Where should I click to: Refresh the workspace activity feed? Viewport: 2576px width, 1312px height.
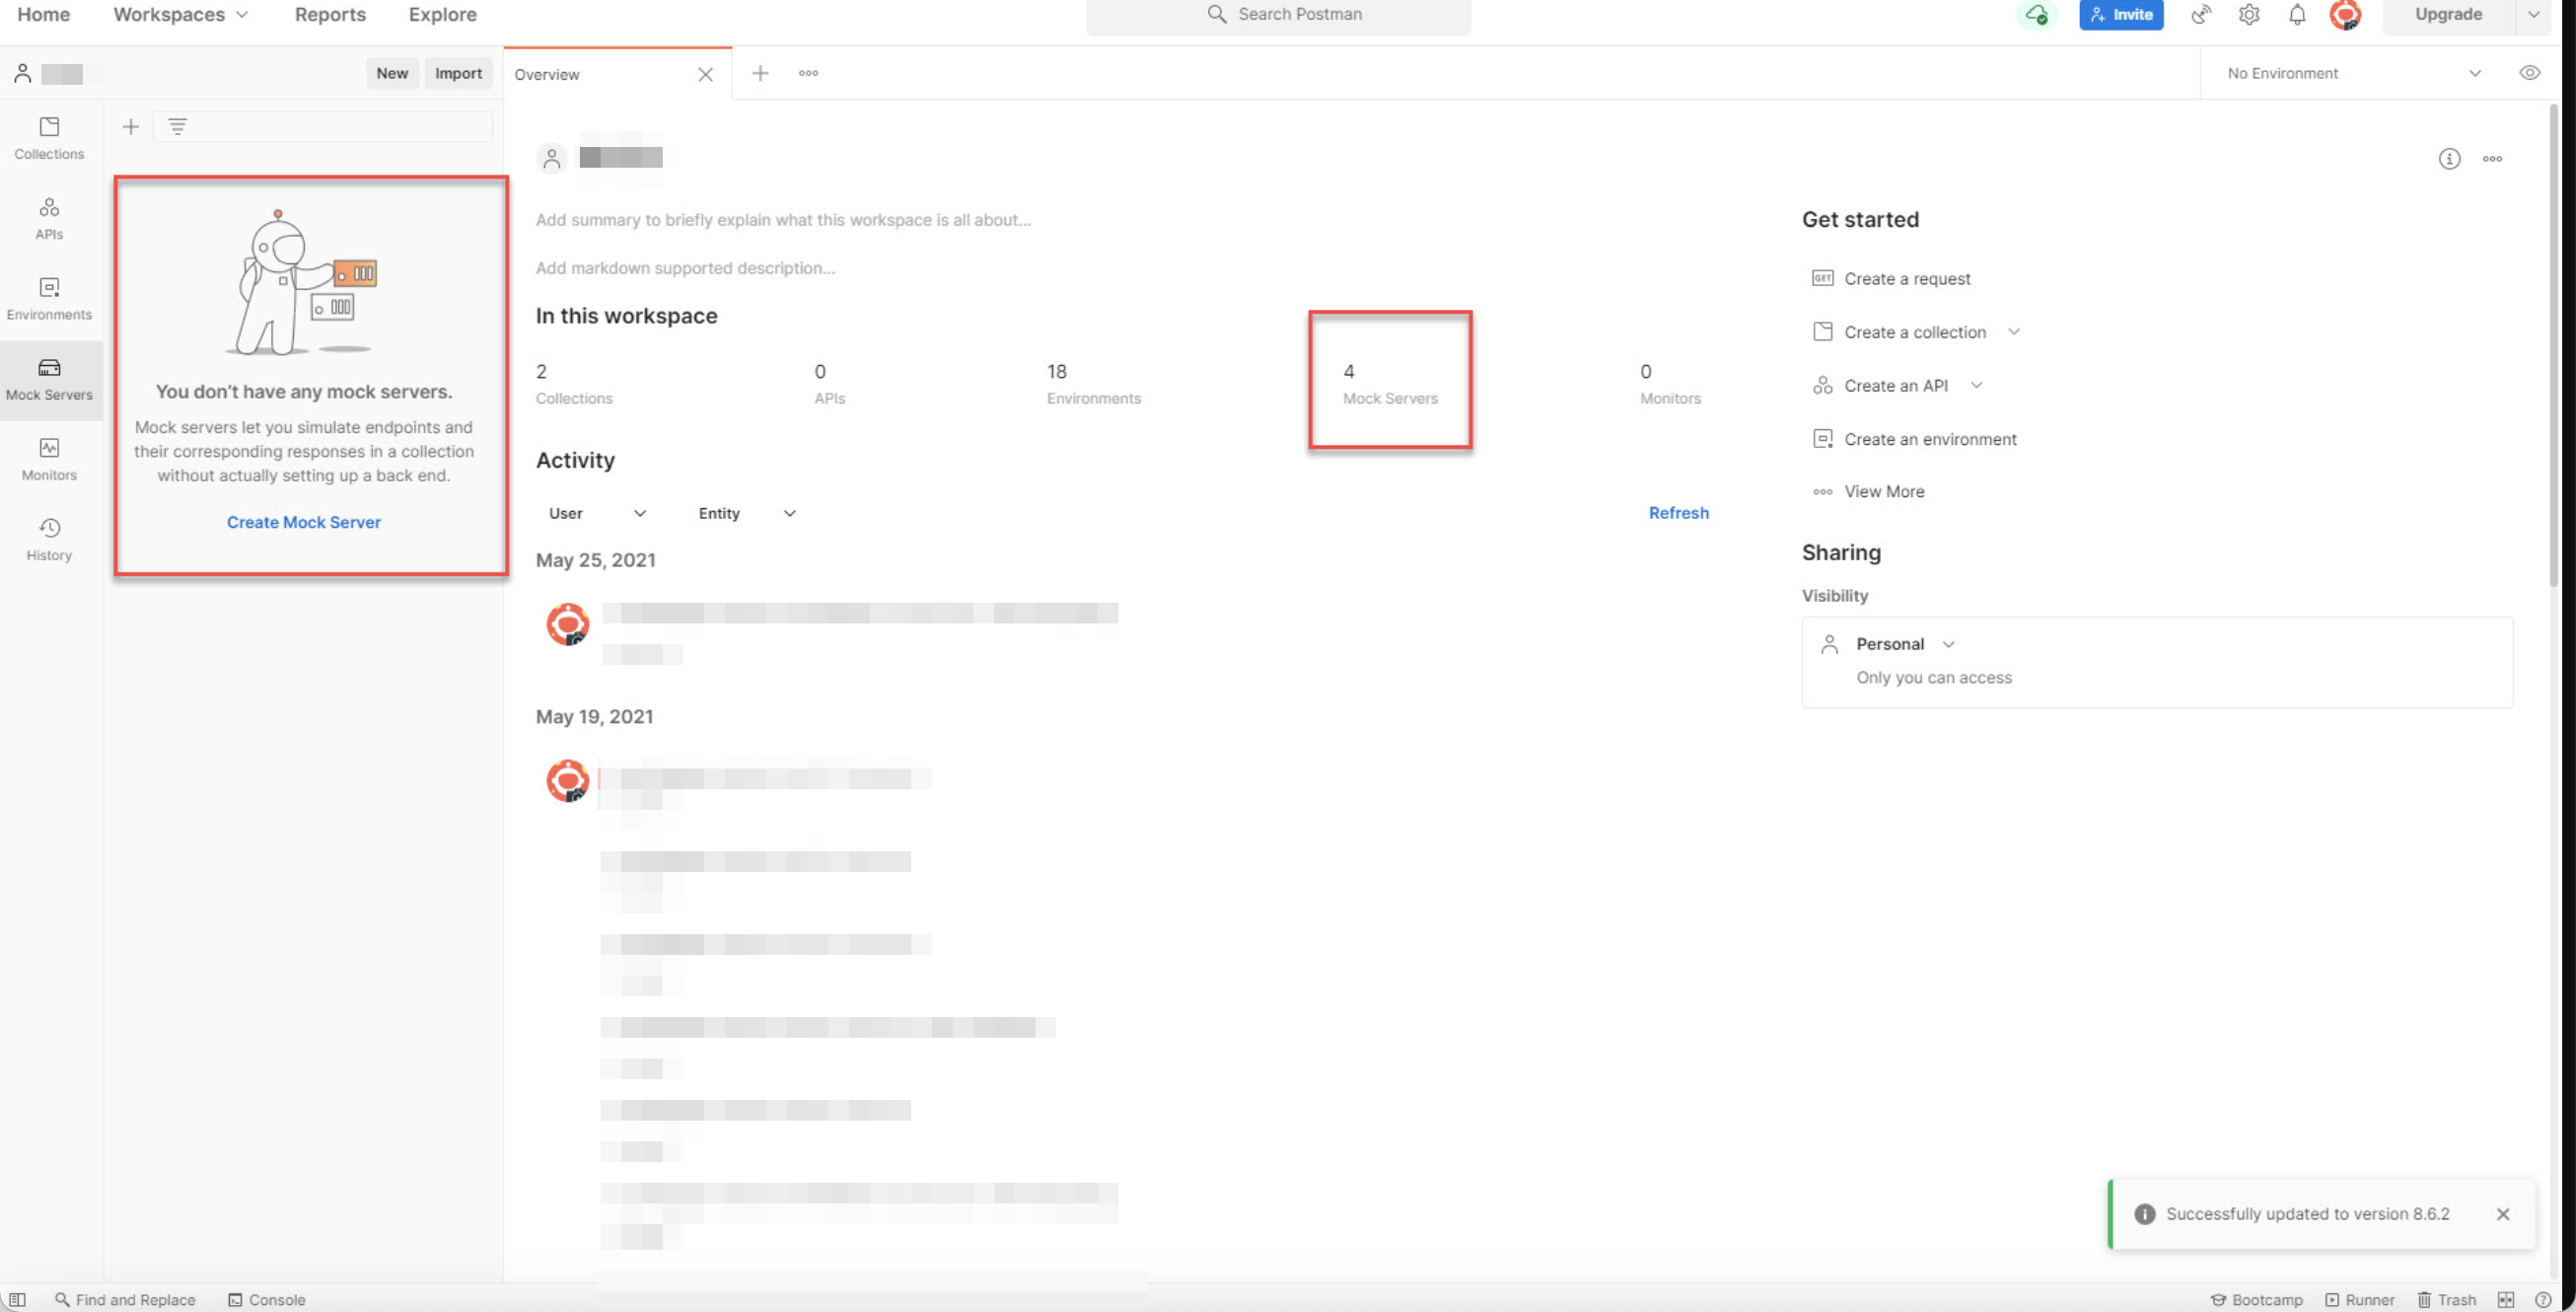1678,512
